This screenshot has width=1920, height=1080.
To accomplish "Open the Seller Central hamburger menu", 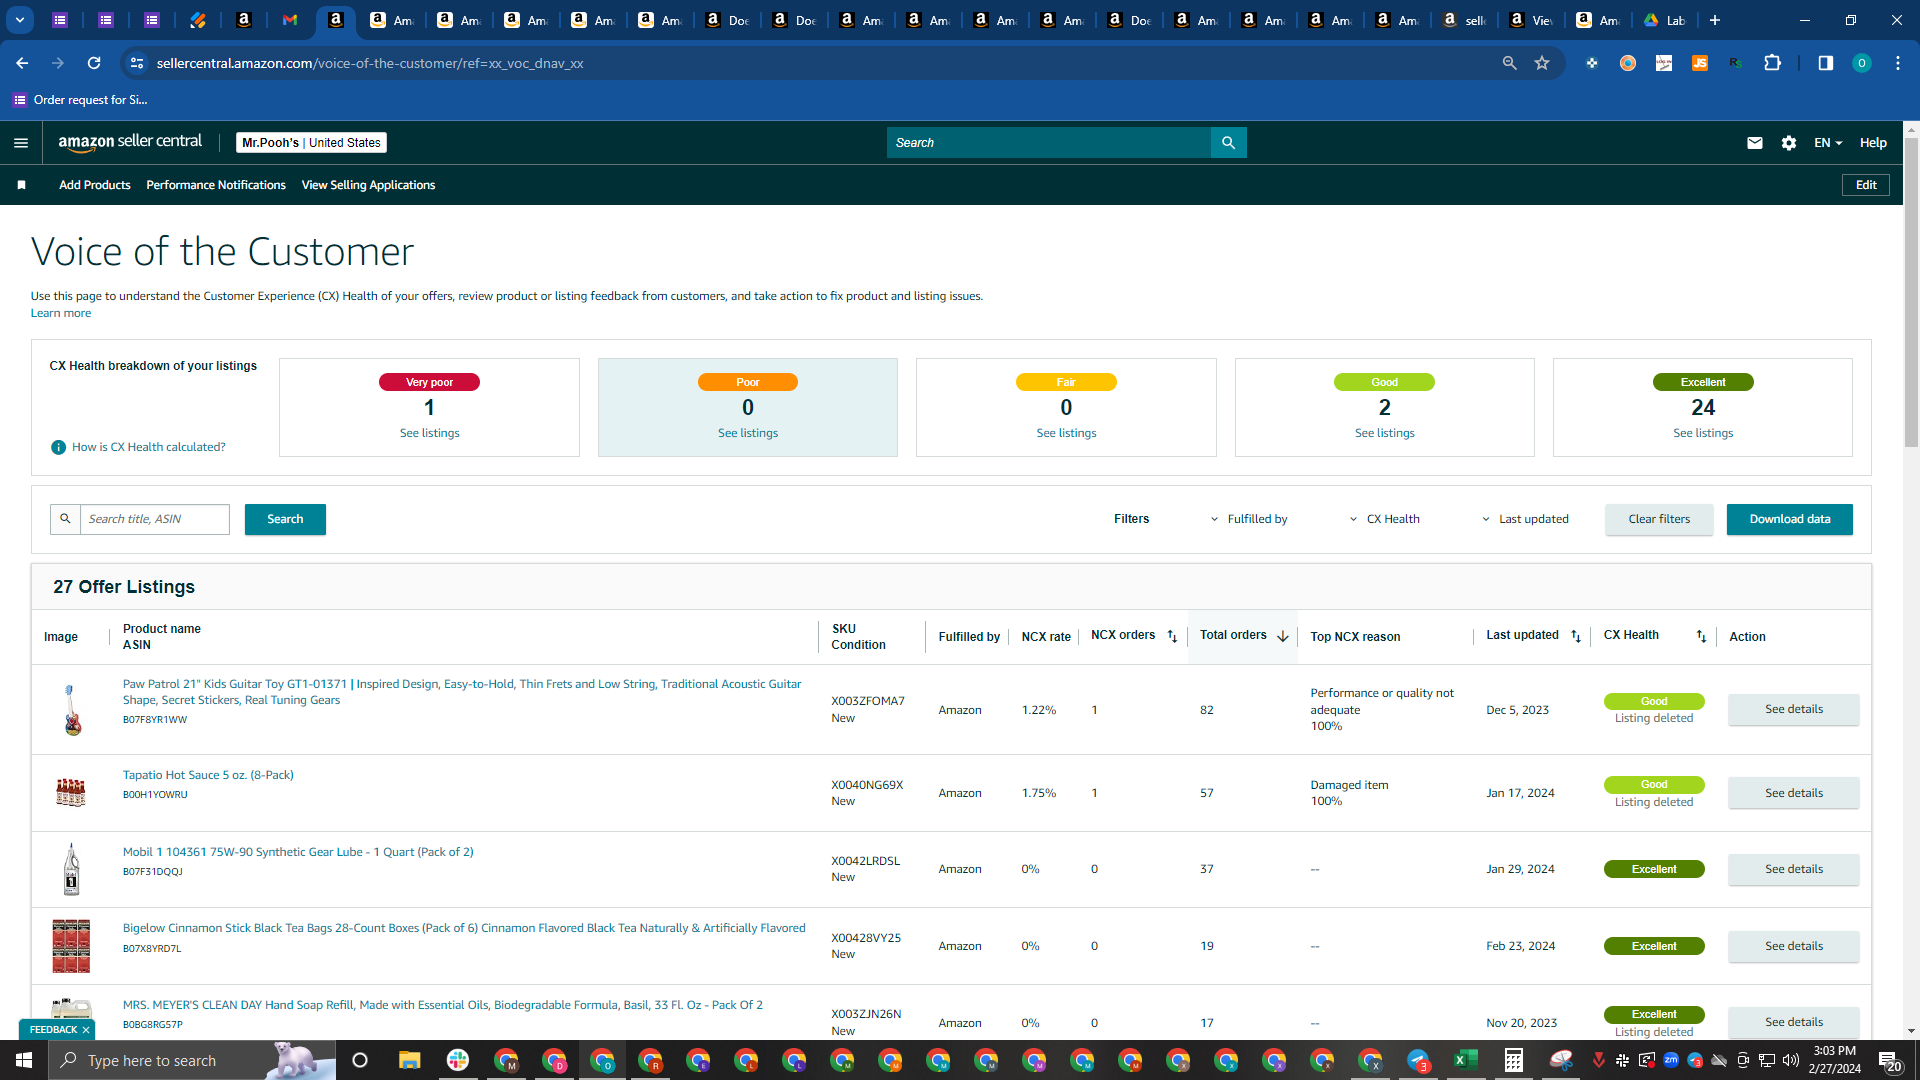I will [x=21, y=143].
